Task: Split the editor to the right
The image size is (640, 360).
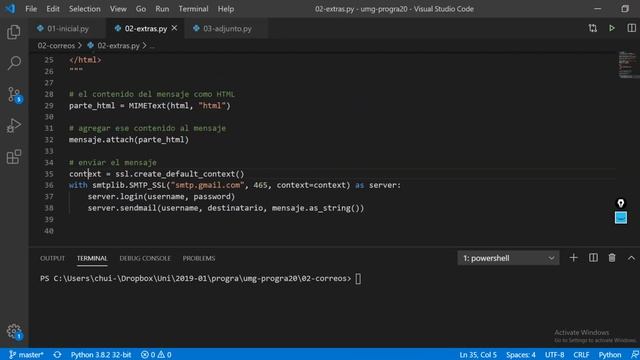Action: pos(631,28)
